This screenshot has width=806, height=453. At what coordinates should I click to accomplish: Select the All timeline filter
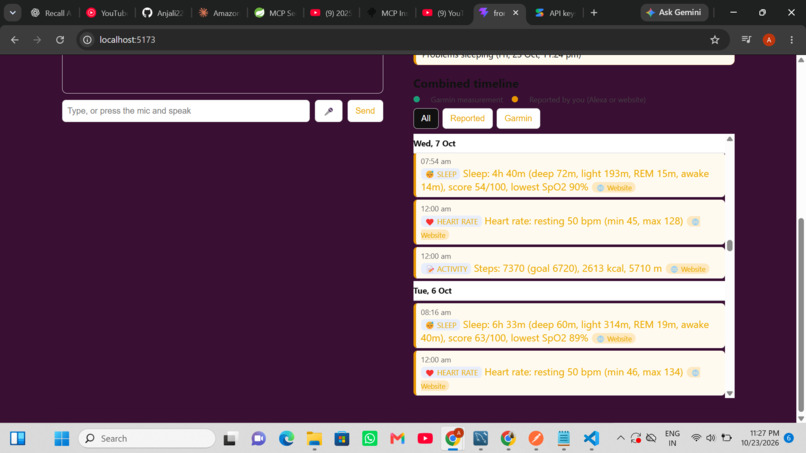click(426, 118)
